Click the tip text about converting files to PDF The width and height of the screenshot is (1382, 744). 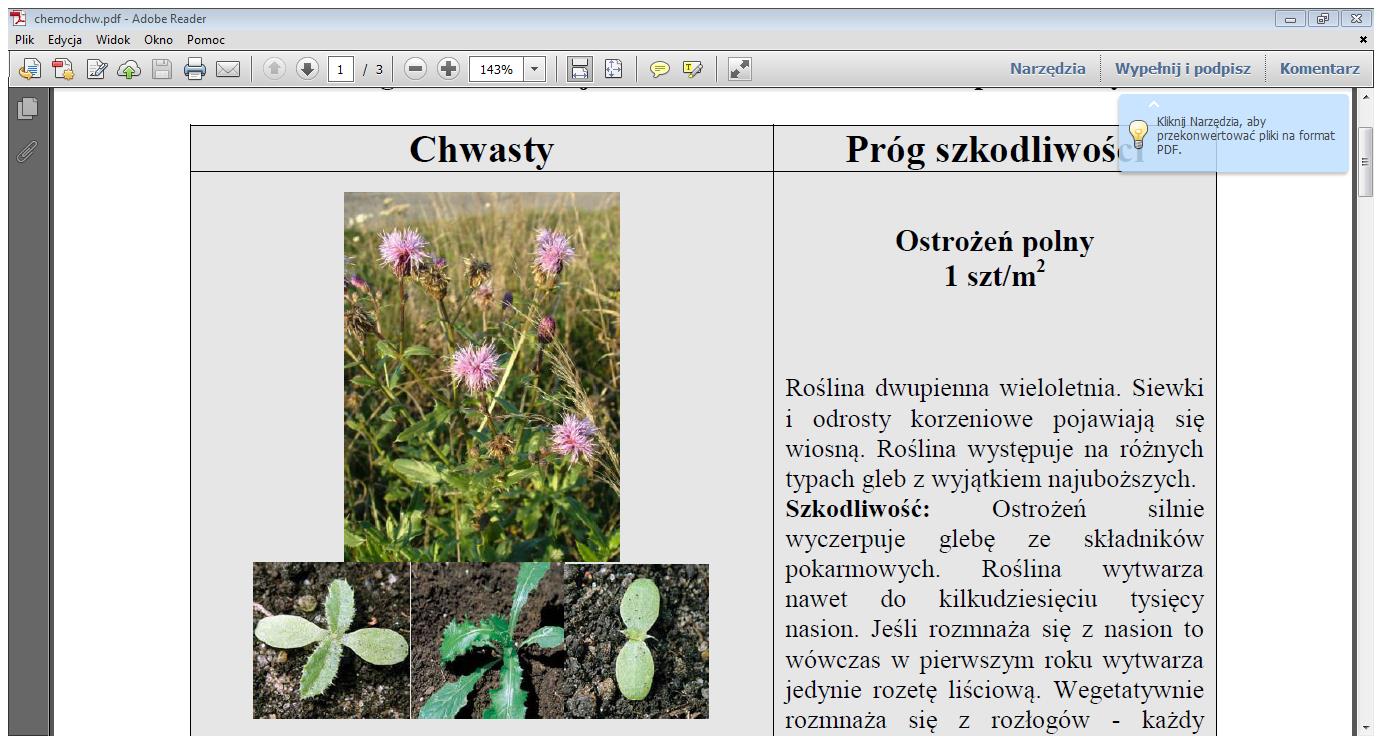coord(1246,135)
